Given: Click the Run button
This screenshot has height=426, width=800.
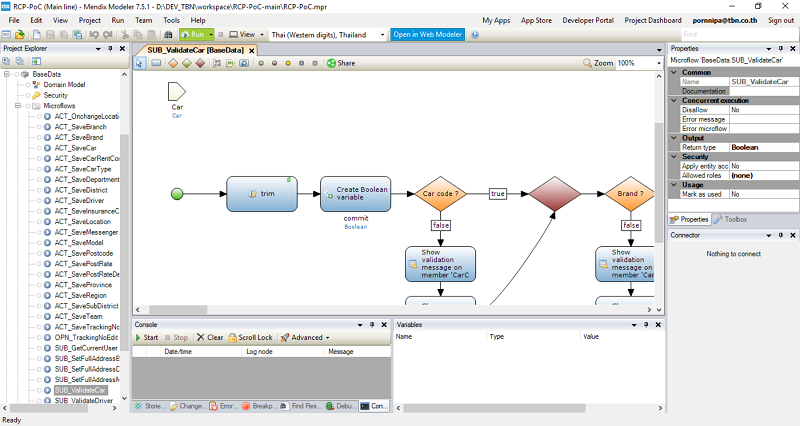Looking at the screenshot, I should [193, 35].
